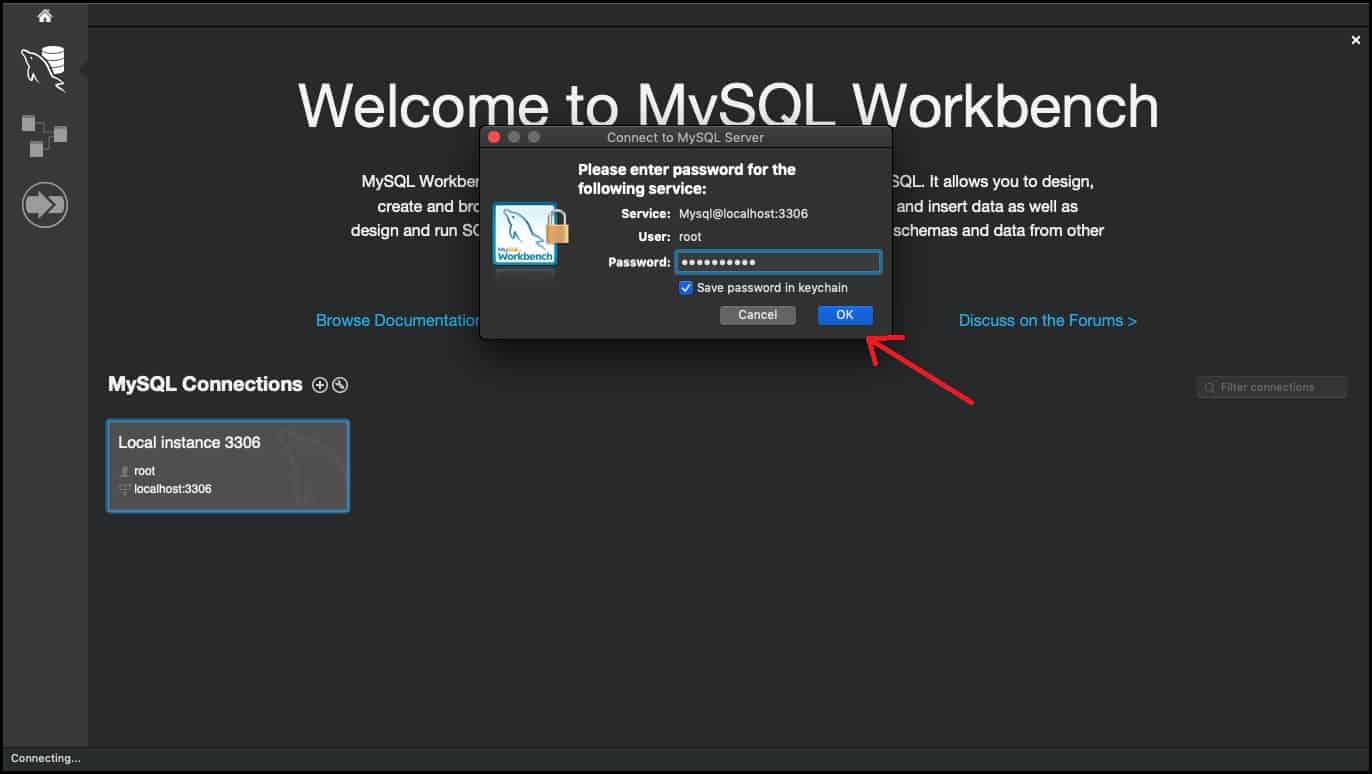Open the Migration wizard arrow icon
This screenshot has height=774, width=1372.
point(44,205)
